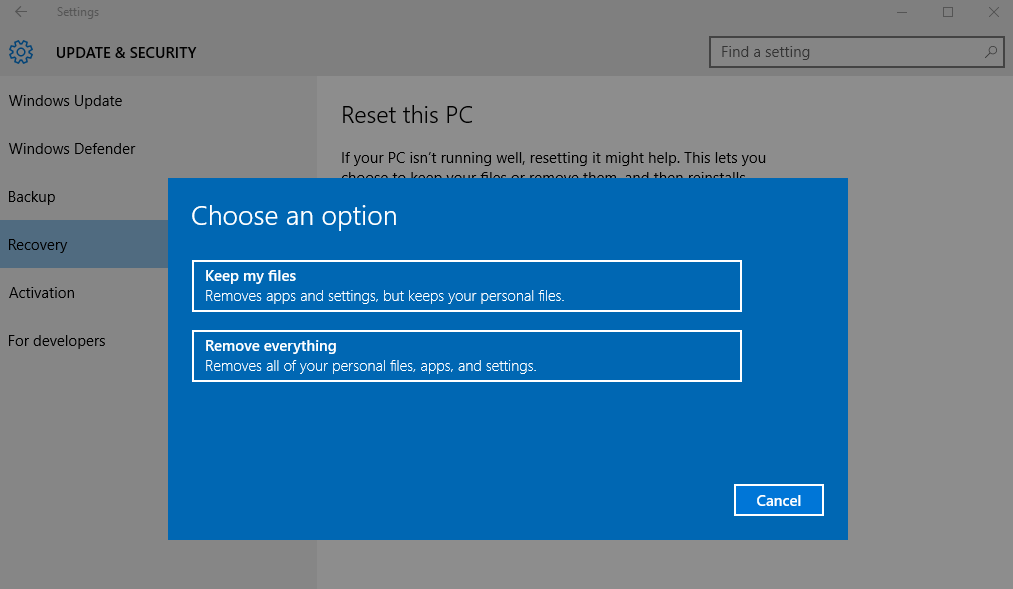Click the UPDATE & SECURITY header text
This screenshot has height=589, width=1013.
click(x=126, y=53)
